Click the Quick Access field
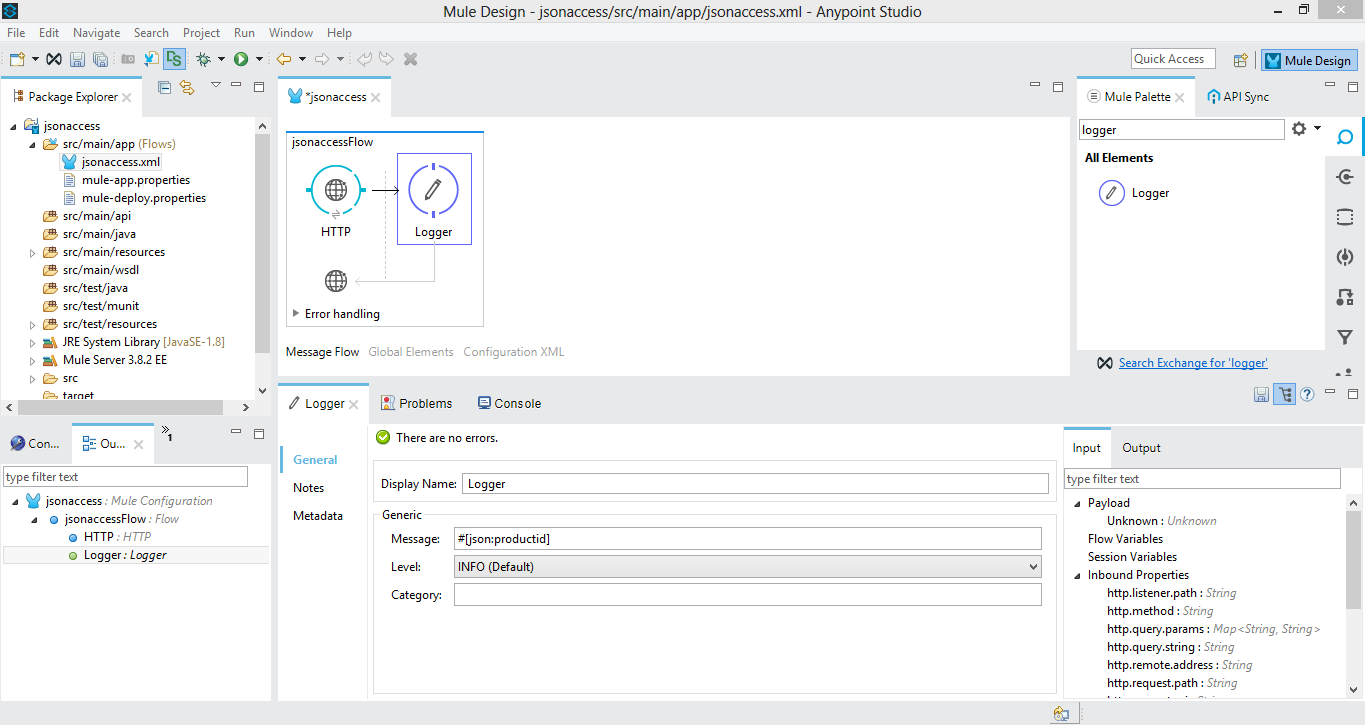Image resolution: width=1365 pixels, height=725 pixels. (x=1173, y=59)
